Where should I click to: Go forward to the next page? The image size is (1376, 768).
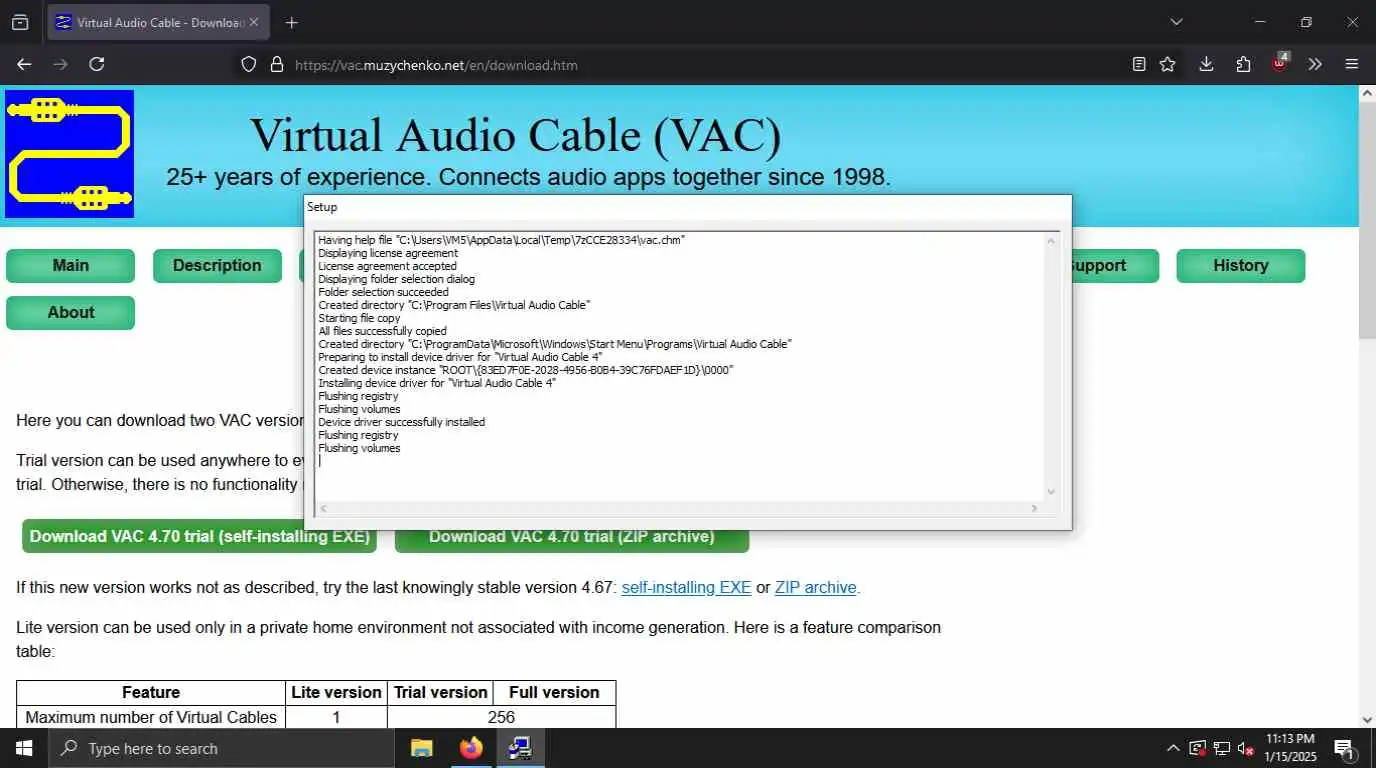pyautogui.click(x=60, y=64)
